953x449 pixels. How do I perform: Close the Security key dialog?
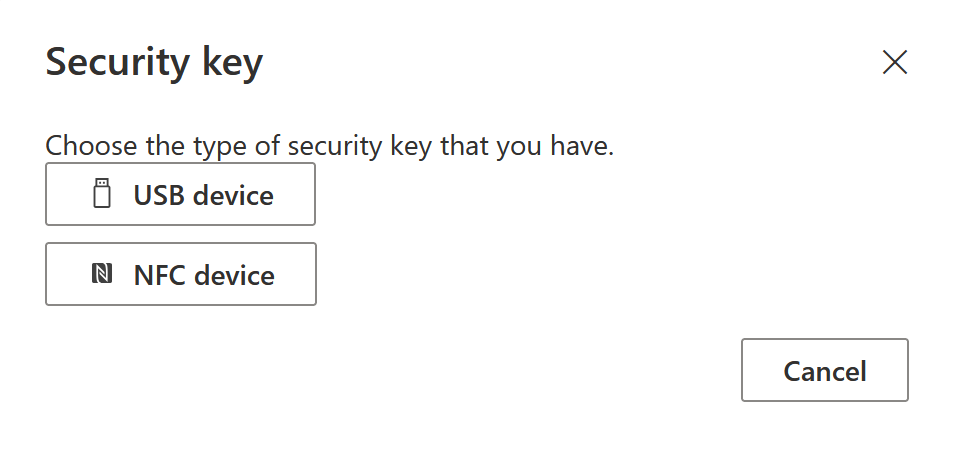[x=894, y=63]
